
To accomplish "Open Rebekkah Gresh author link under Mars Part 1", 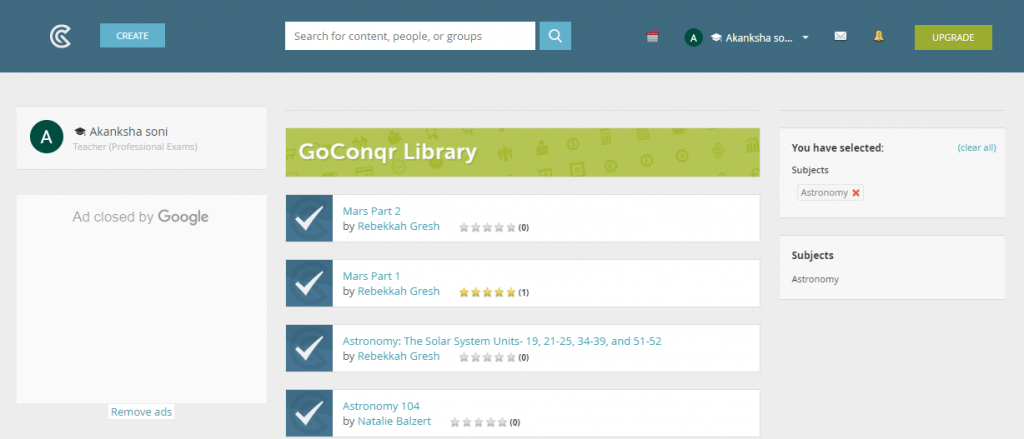I will (399, 291).
